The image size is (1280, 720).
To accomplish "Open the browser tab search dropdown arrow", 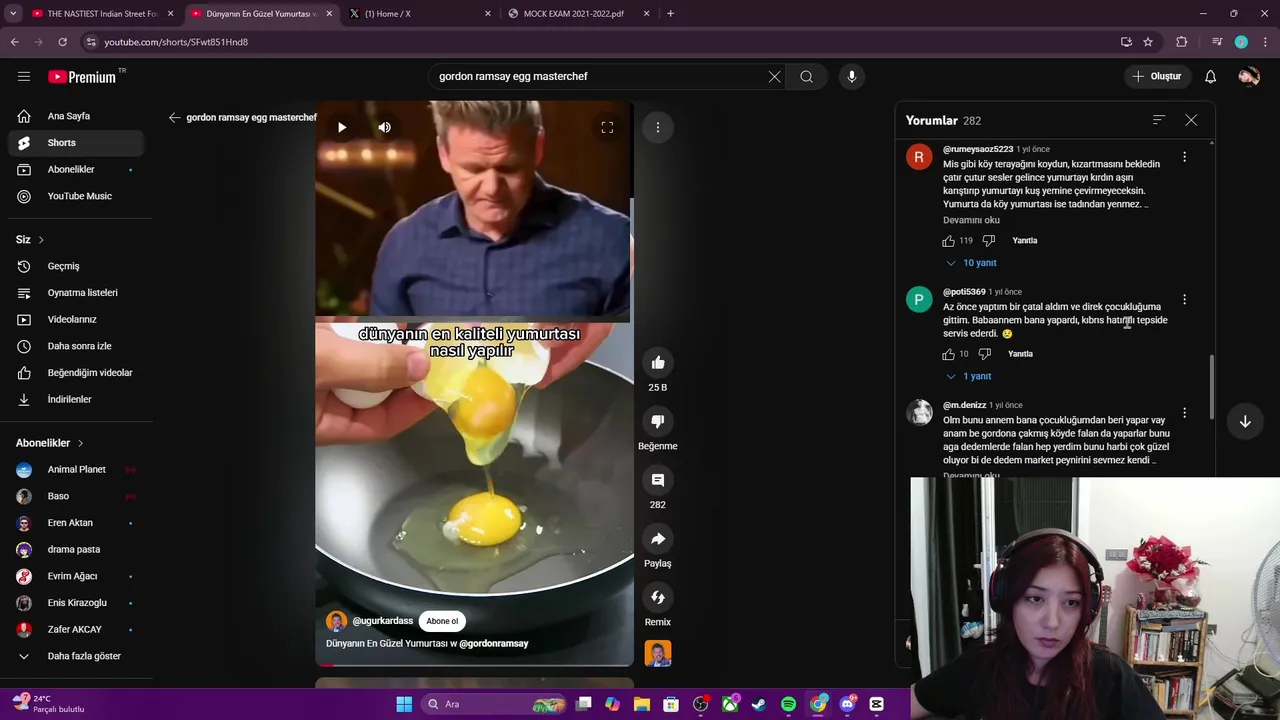I will [13, 14].
